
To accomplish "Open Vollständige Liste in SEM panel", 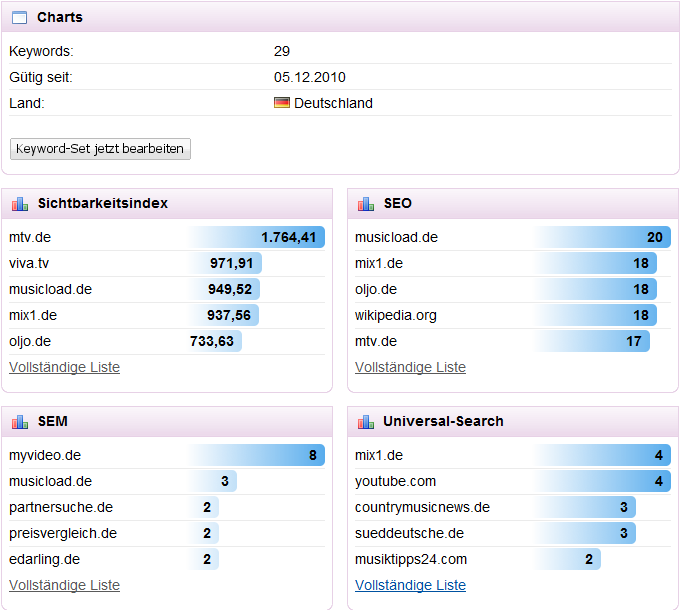I will pyautogui.click(x=64, y=585).
